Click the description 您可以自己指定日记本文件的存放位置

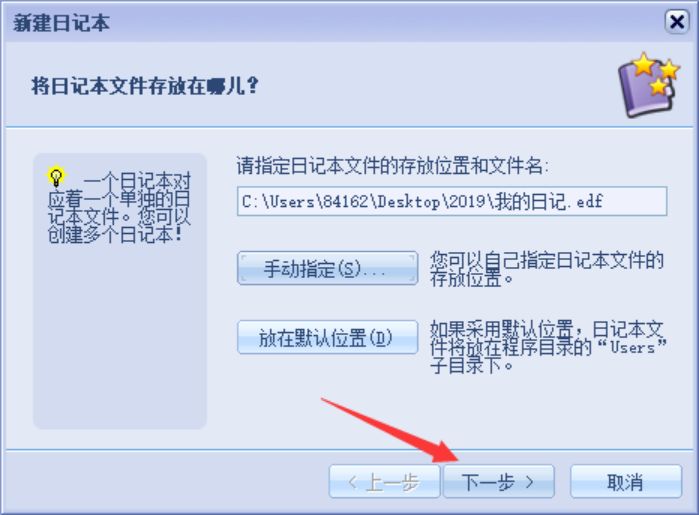547,269
